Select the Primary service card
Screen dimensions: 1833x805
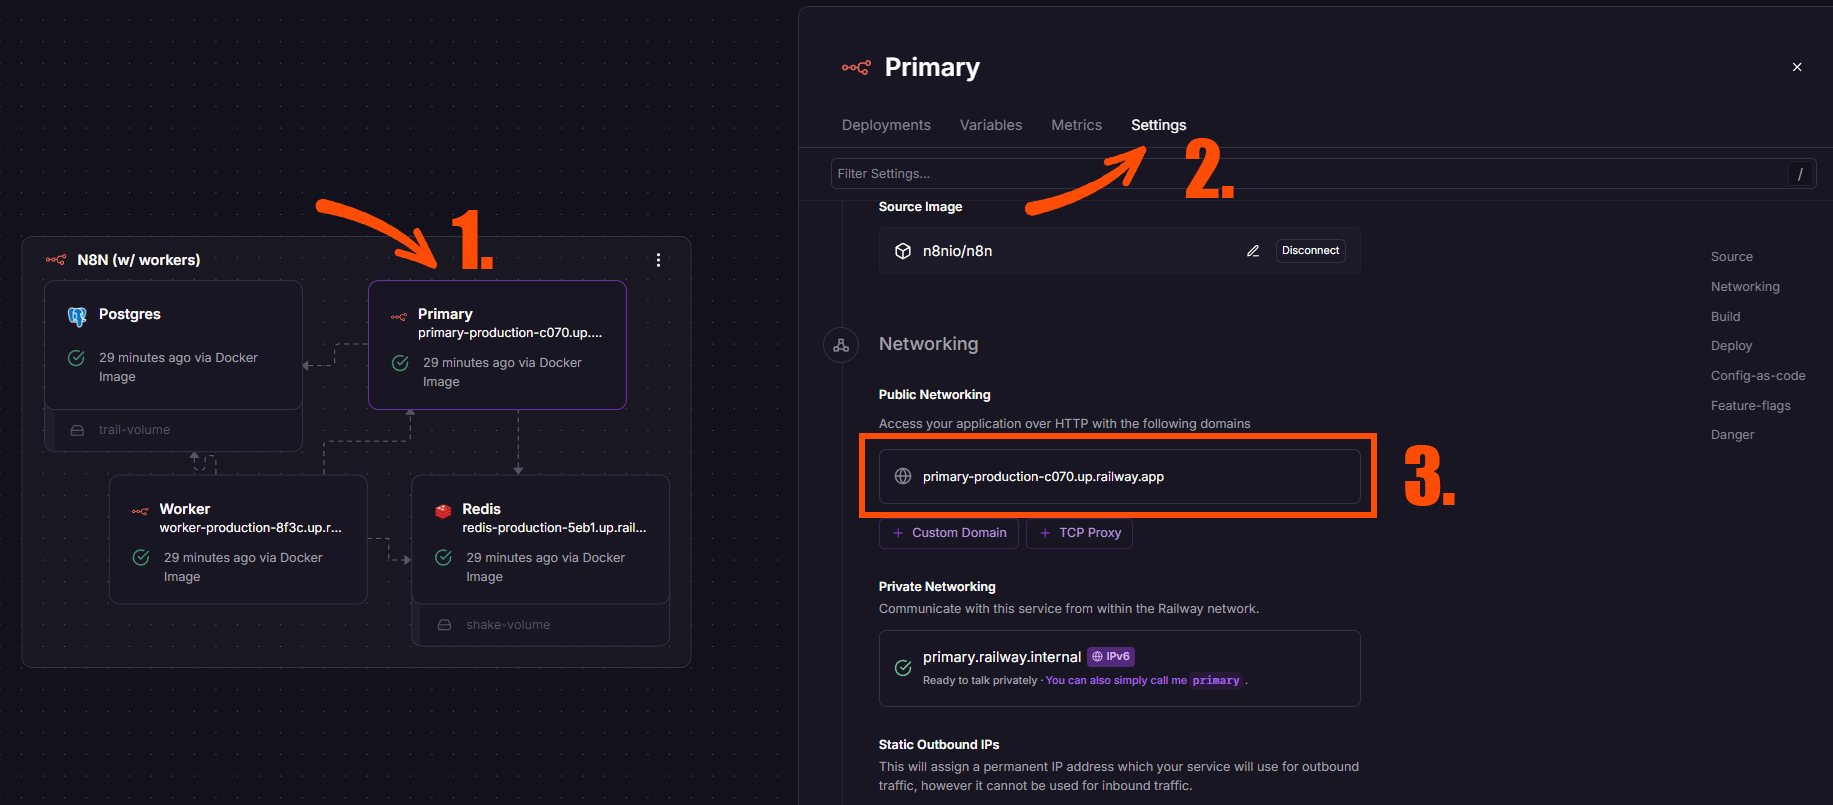pos(497,345)
